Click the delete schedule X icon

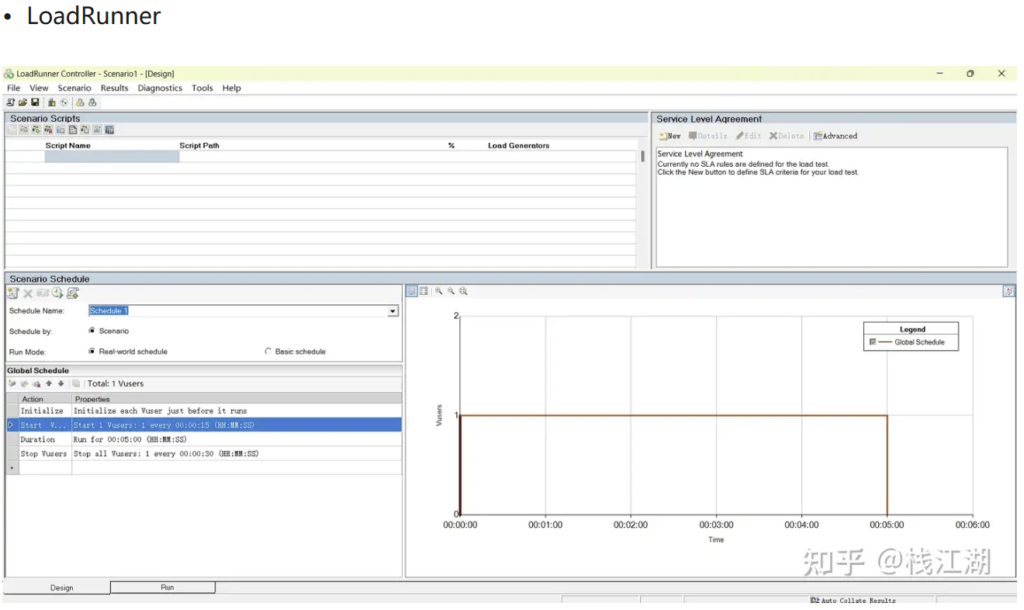click(28, 293)
